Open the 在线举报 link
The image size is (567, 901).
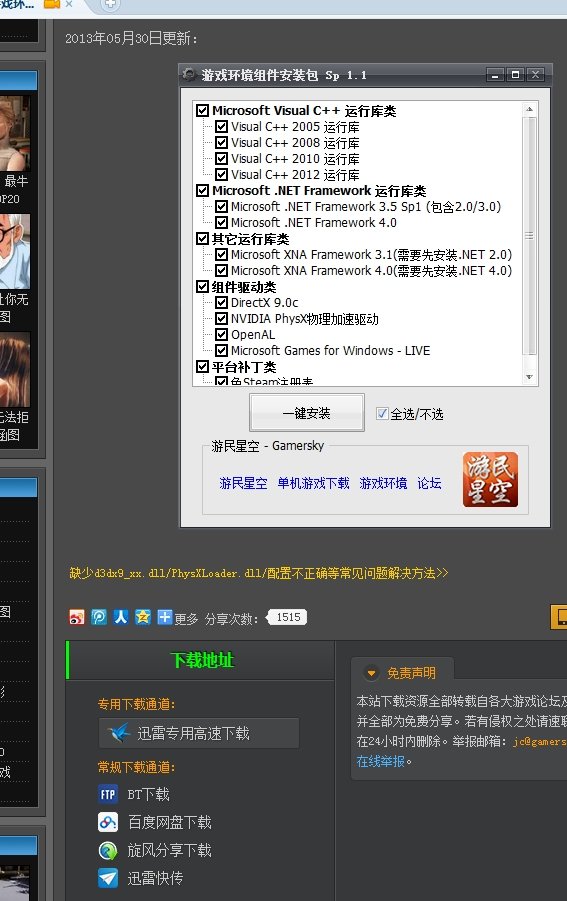(381, 761)
